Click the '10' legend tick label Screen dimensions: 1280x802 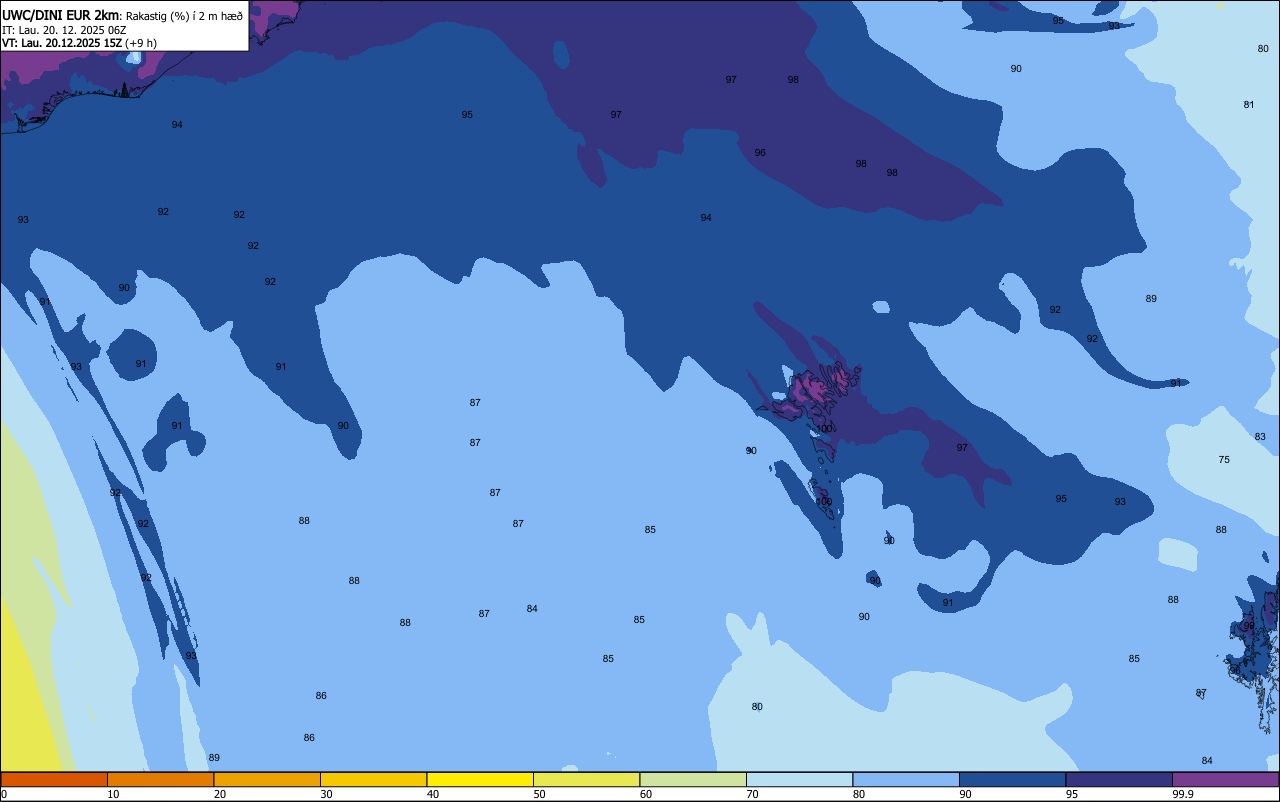113,794
